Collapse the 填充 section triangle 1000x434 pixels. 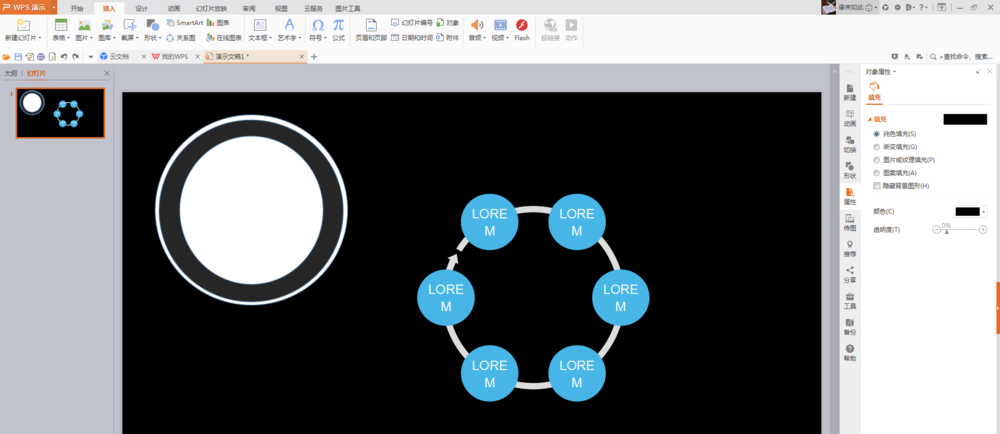pos(869,119)
